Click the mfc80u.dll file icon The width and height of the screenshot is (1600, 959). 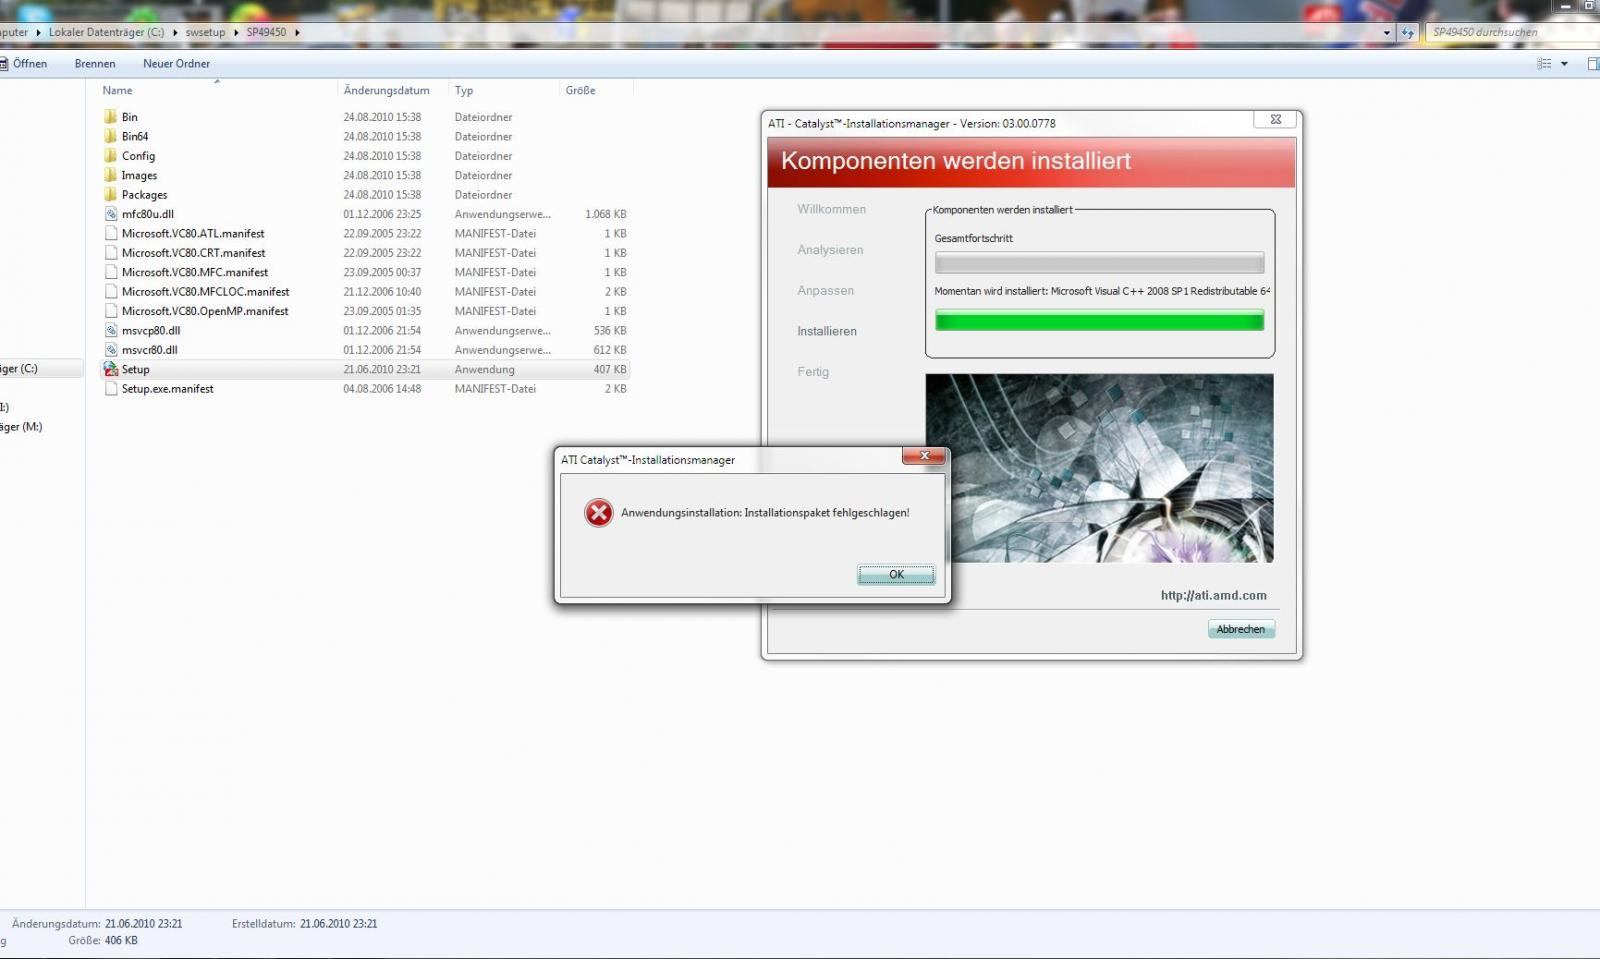(x=110, y=214)
